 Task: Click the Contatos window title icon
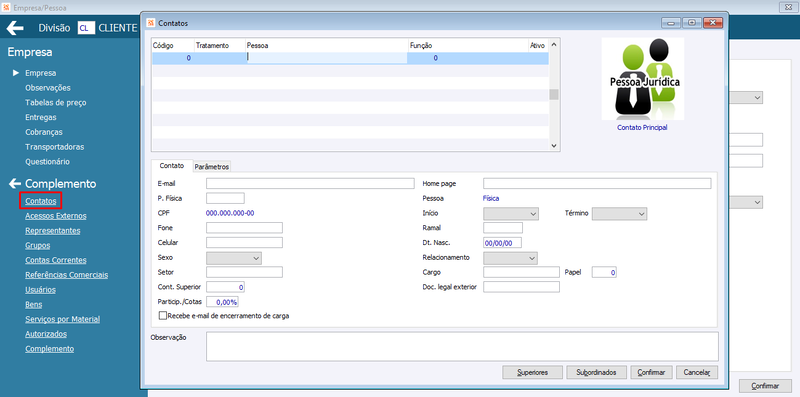tap(151, 23)
